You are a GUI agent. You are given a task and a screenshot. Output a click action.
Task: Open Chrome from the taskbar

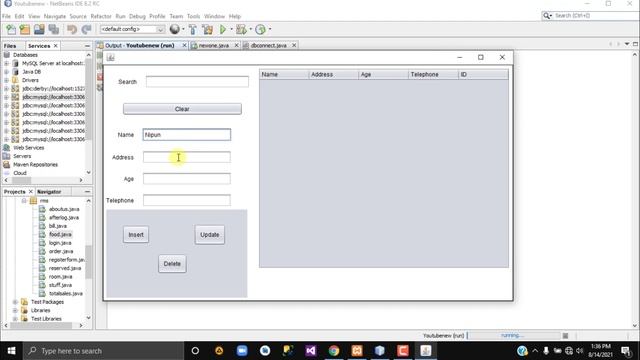tap(334, 351)
